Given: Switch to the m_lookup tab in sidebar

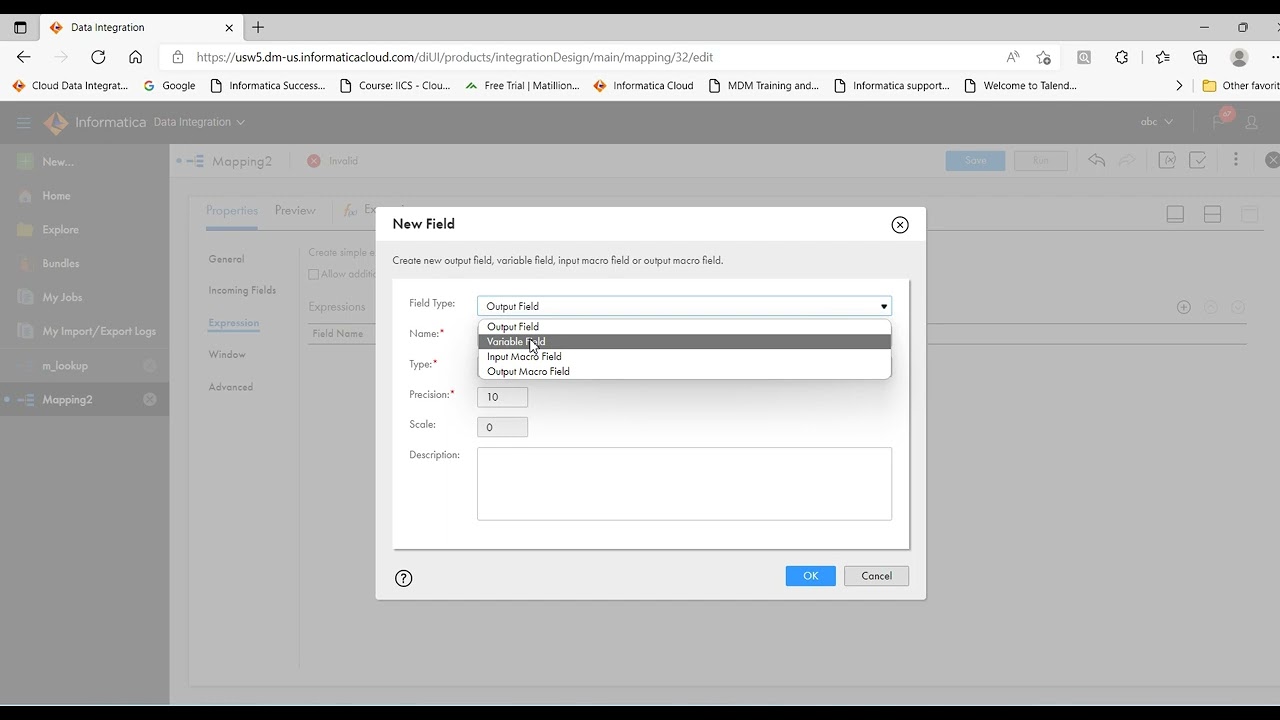Looking at the screenshot, I should pos(65,366).
